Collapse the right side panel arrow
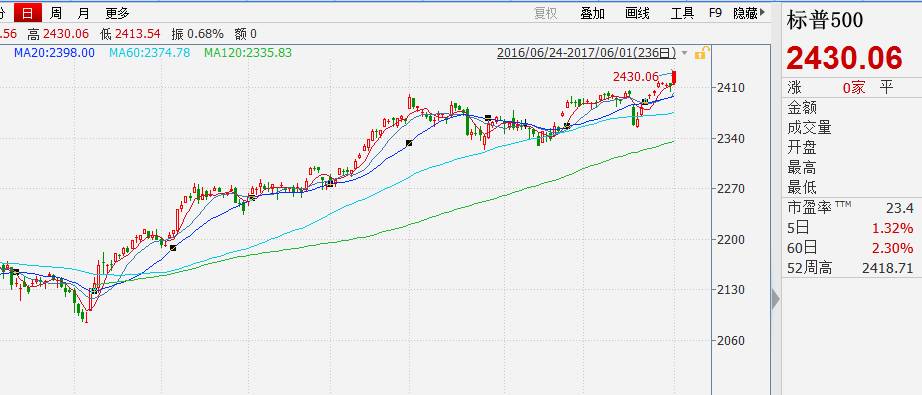This screenshot has width=922, height=395. [x=776, y=300]
